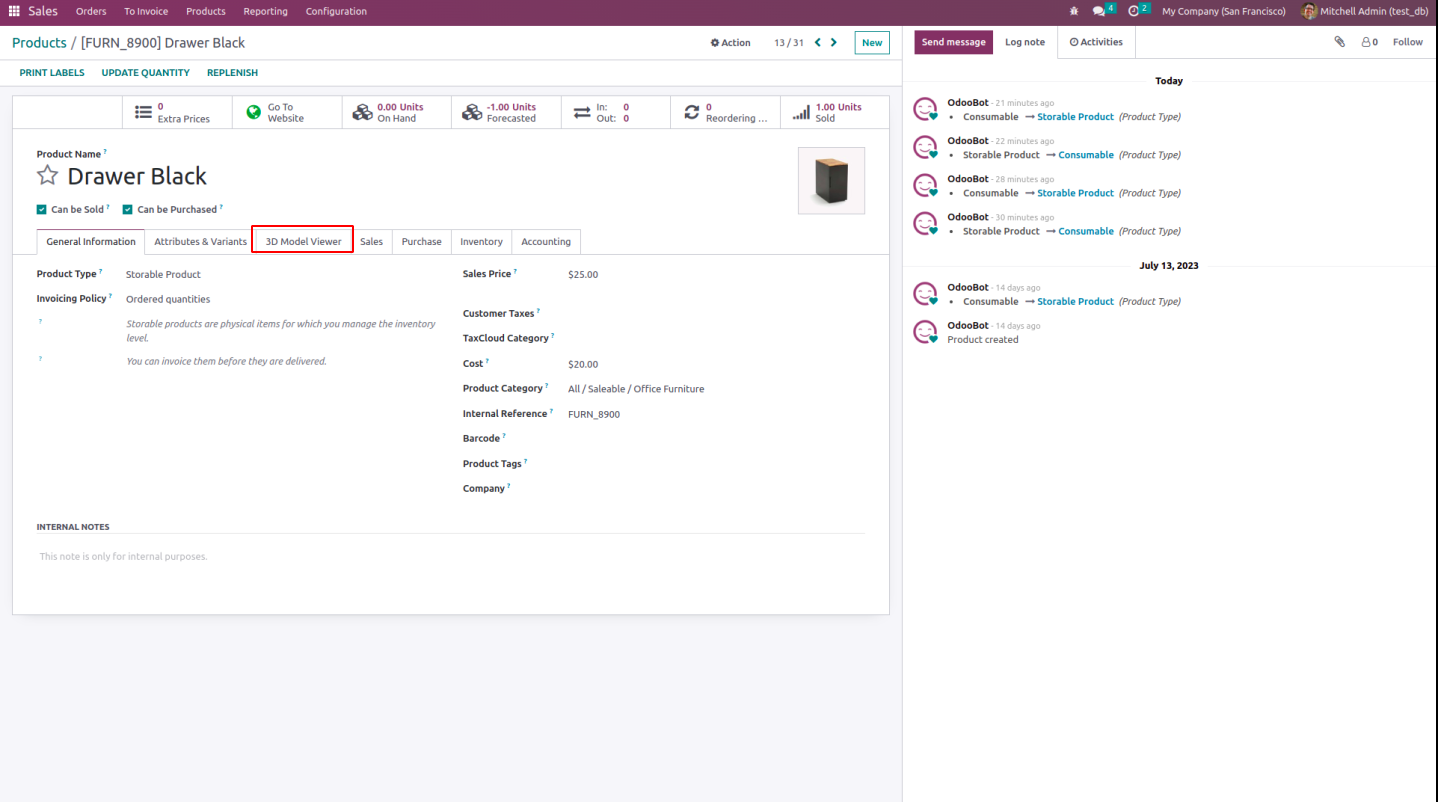The height and width of the screenshot is (802, 1438).
Task: Click the debug bug icon in navbar
Action: pos(1074,11)
